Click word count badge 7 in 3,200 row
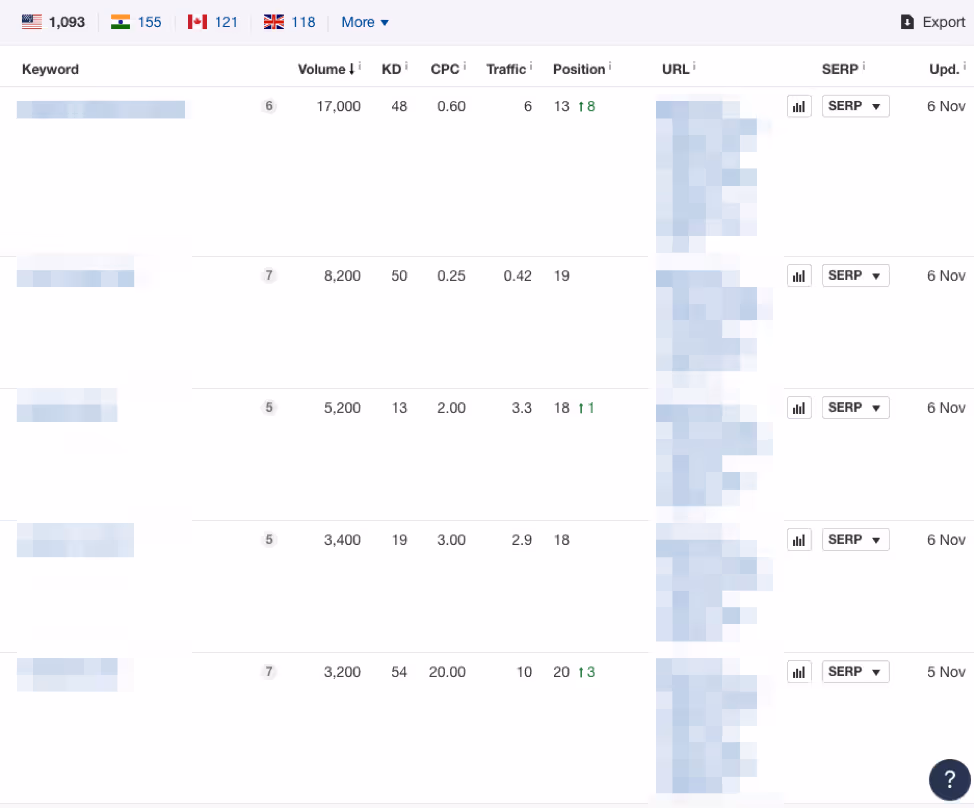This screenshot has width=974, height=808. (269, 671)
